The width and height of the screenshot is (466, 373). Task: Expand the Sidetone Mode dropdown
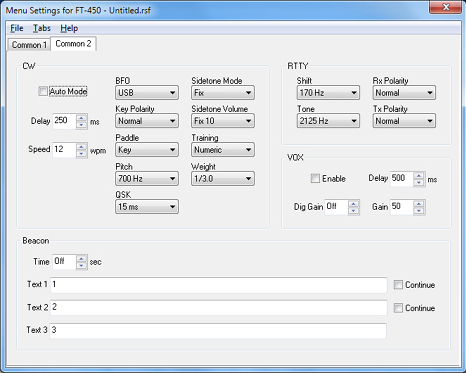coord(223,93)
